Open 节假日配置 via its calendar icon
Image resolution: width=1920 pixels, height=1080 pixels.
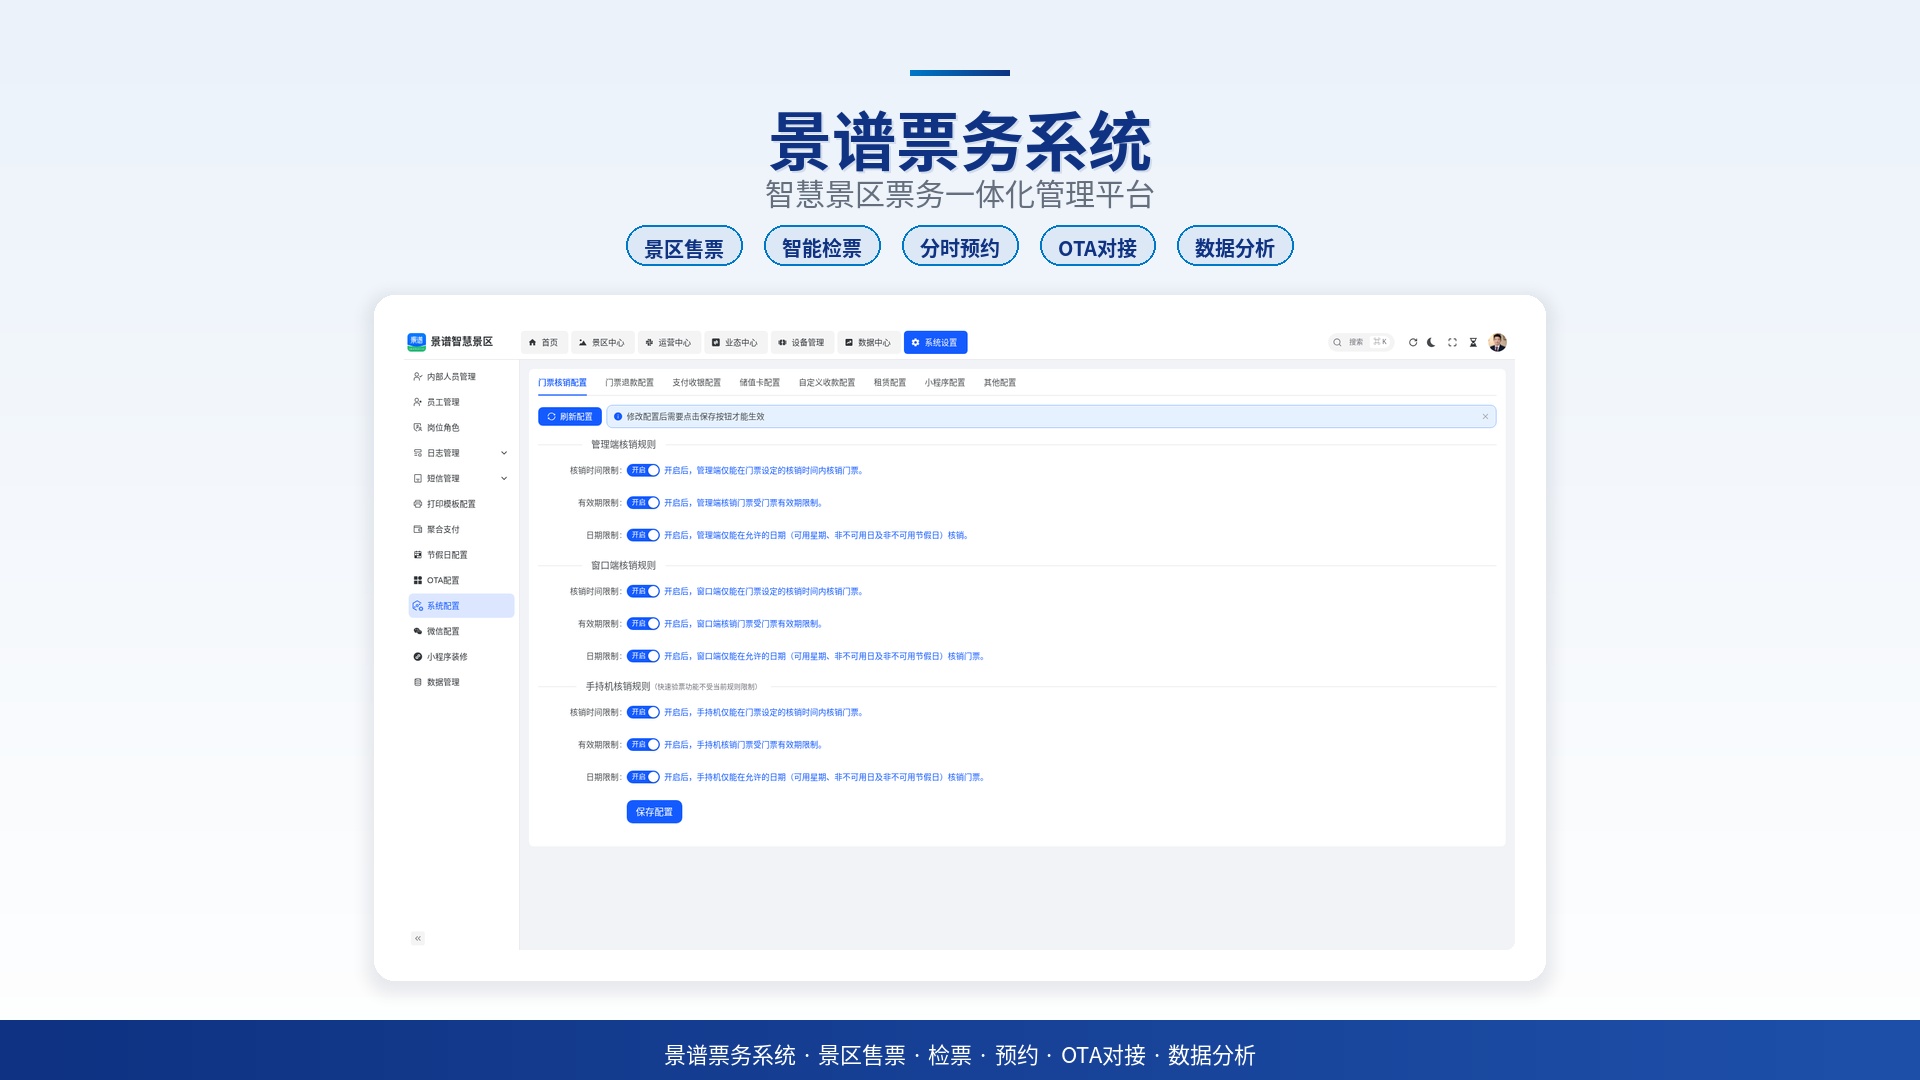[x=418, y=555]
